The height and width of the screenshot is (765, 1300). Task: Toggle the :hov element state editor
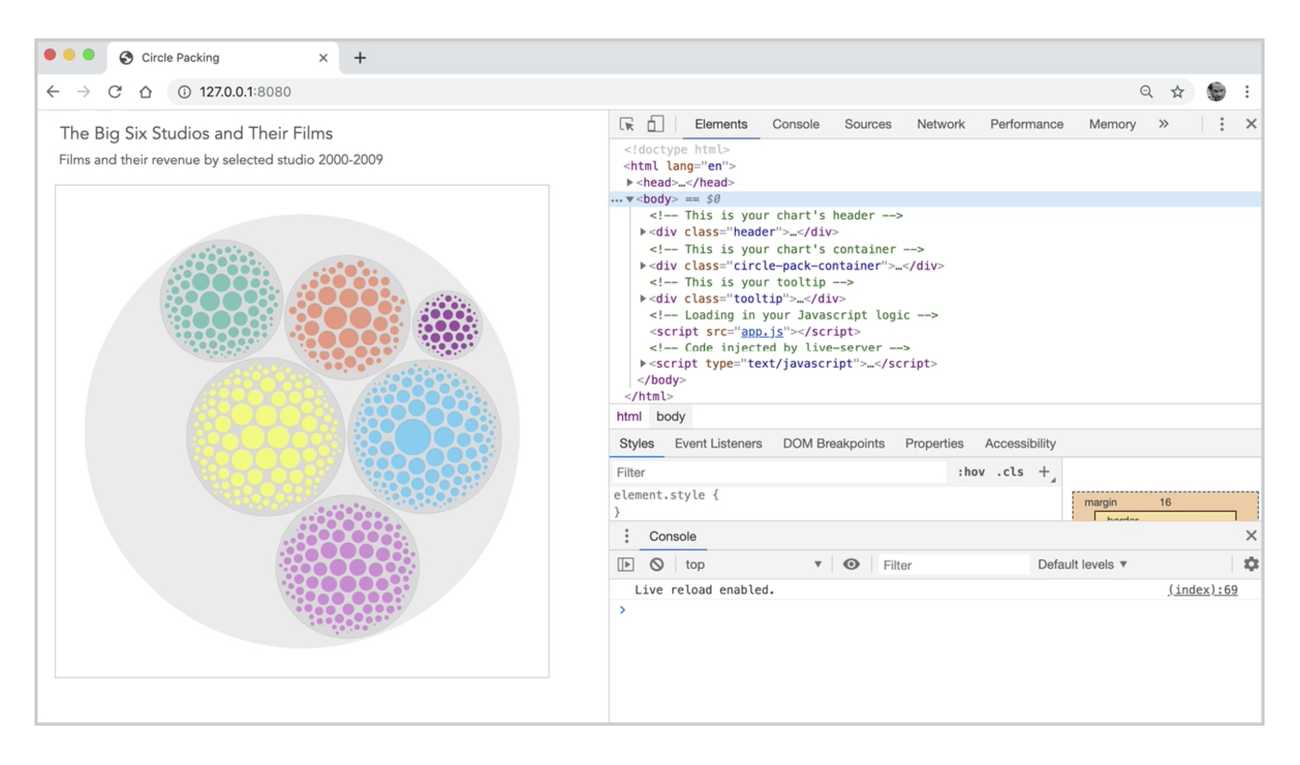(971, 471)
